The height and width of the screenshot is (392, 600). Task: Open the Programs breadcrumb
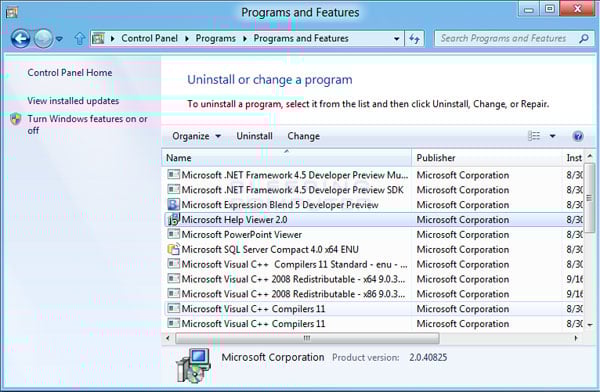[x=215, y=38]
